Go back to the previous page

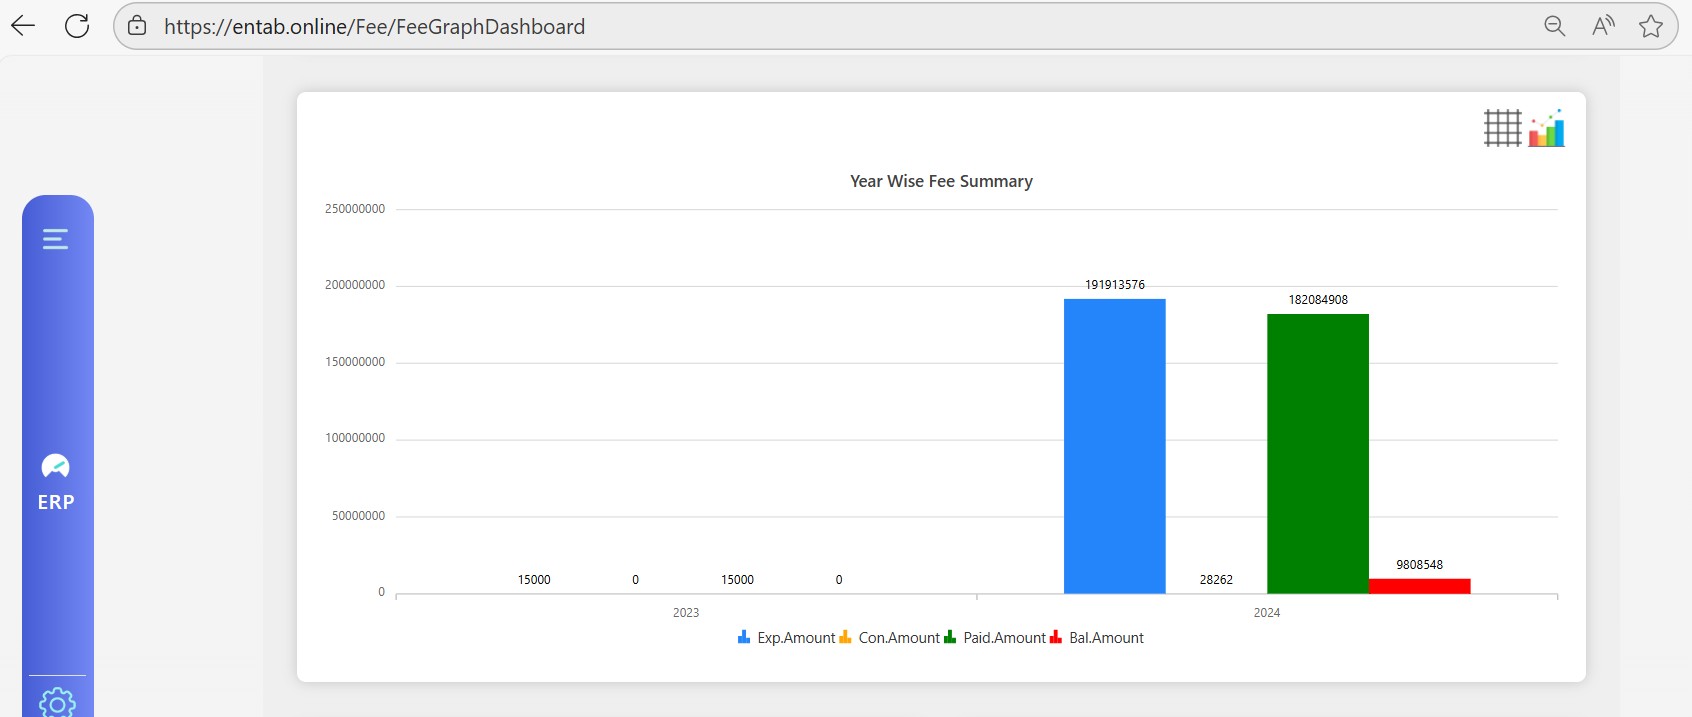23,26
